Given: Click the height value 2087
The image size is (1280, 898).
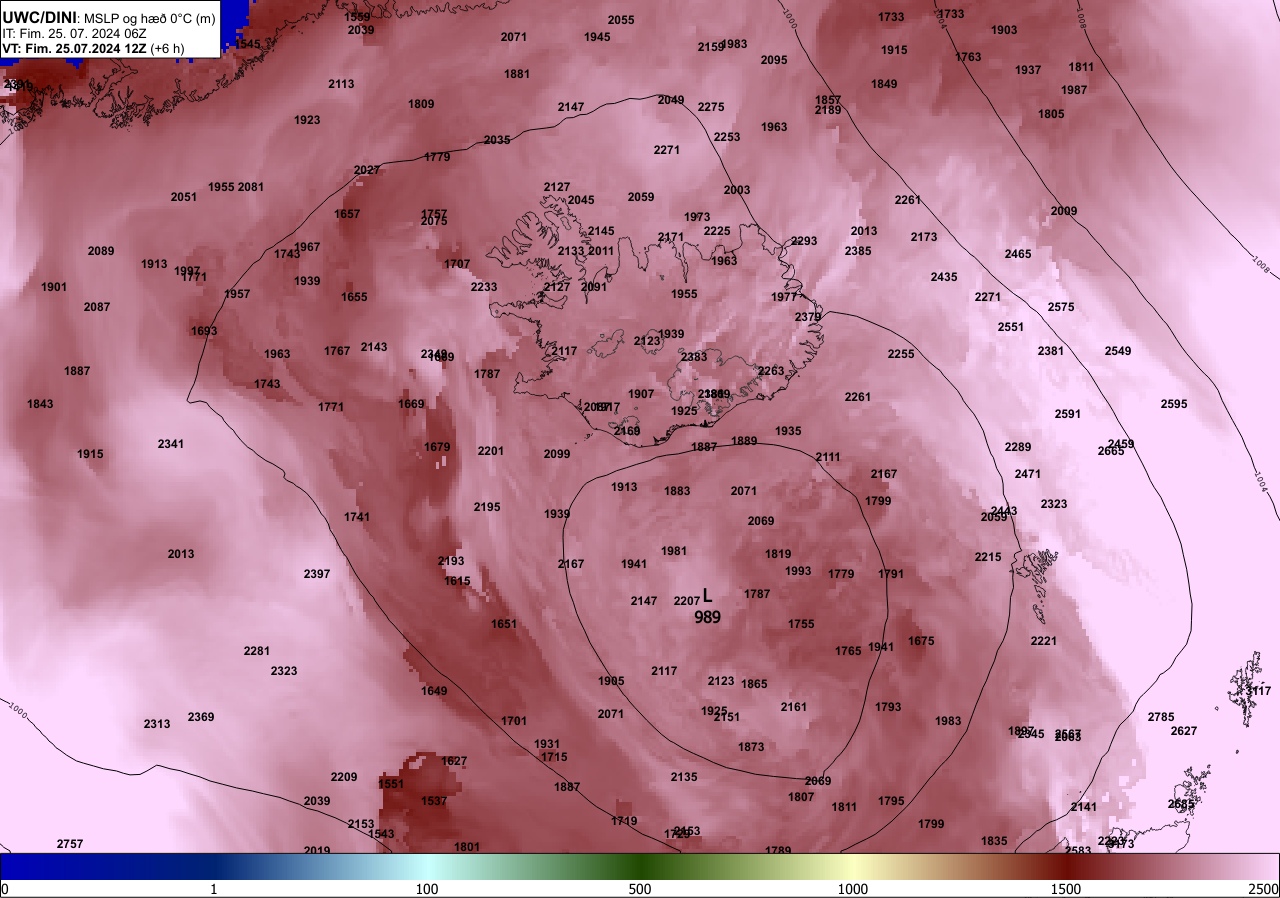Looking at the screenshot, I should (x=97, y=307).
